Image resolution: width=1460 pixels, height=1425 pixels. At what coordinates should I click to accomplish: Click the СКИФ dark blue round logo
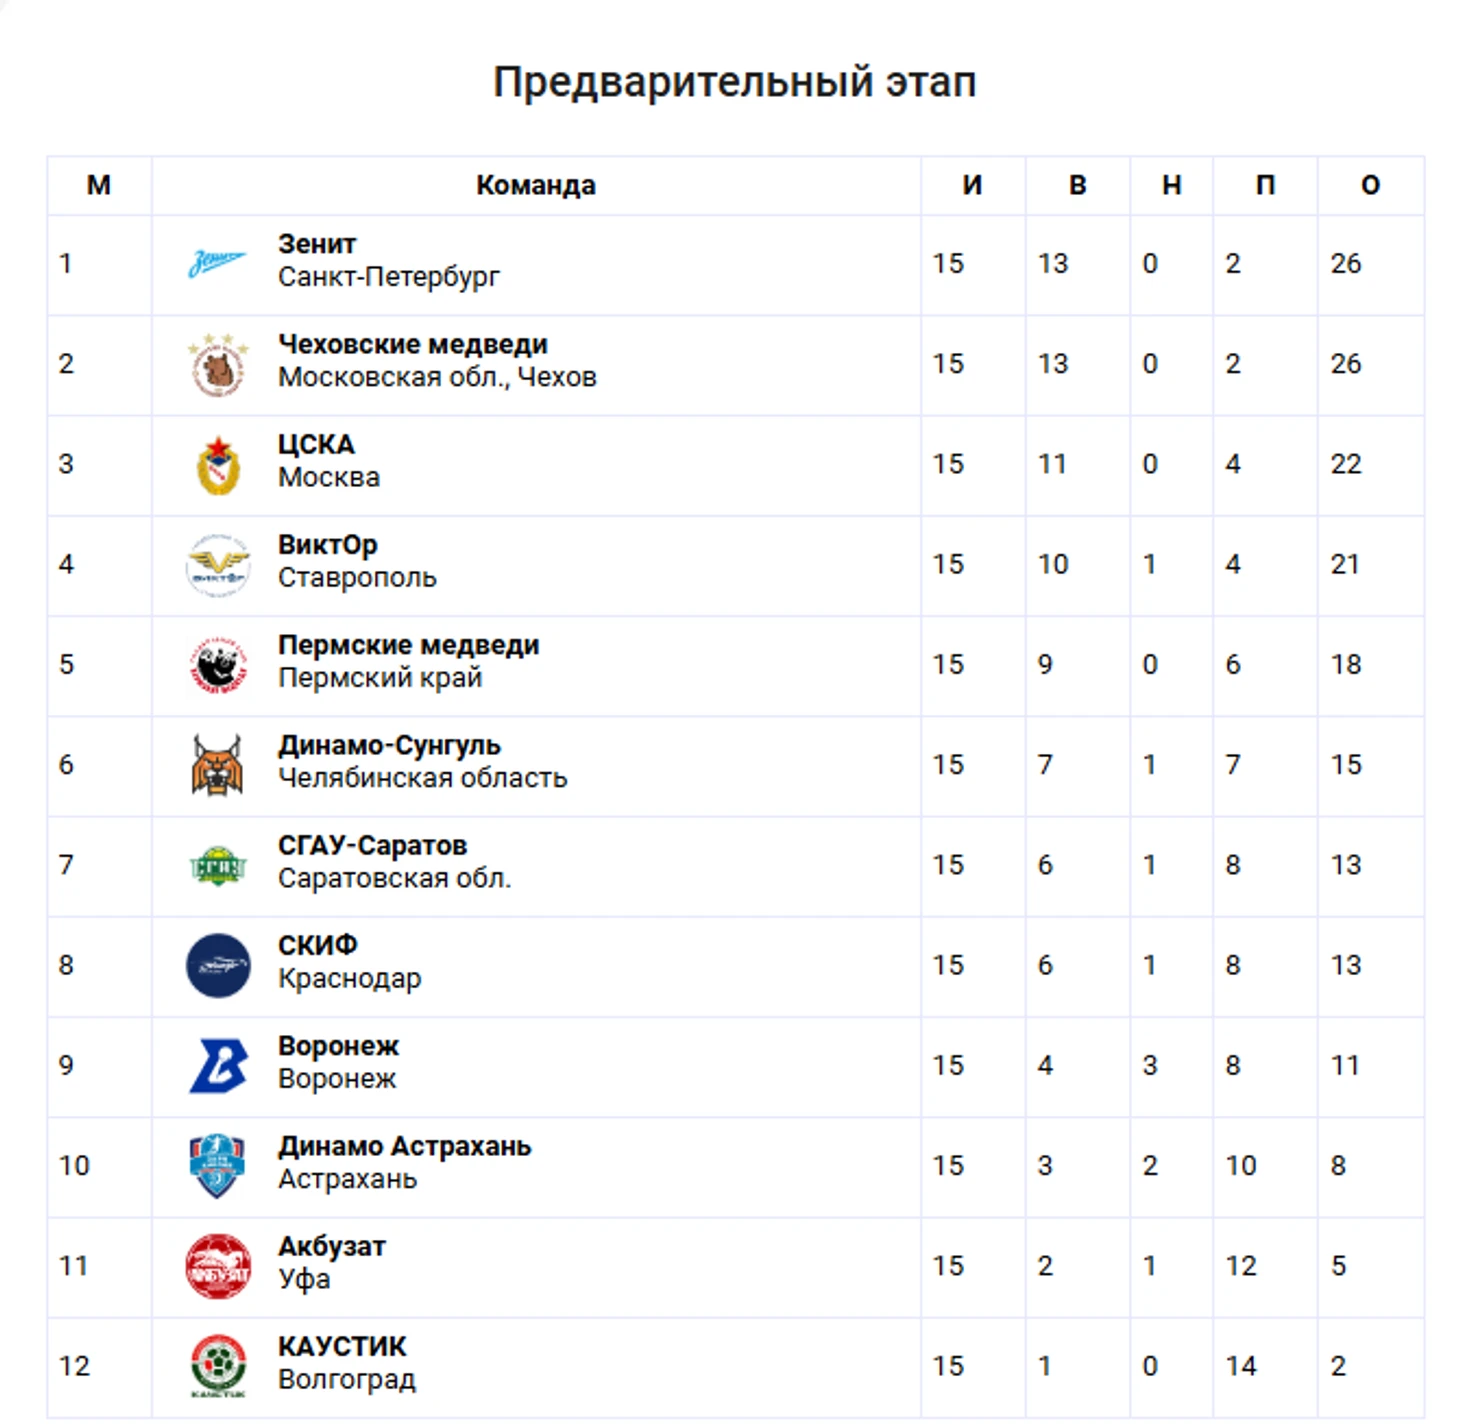click(x=218, y=965)
